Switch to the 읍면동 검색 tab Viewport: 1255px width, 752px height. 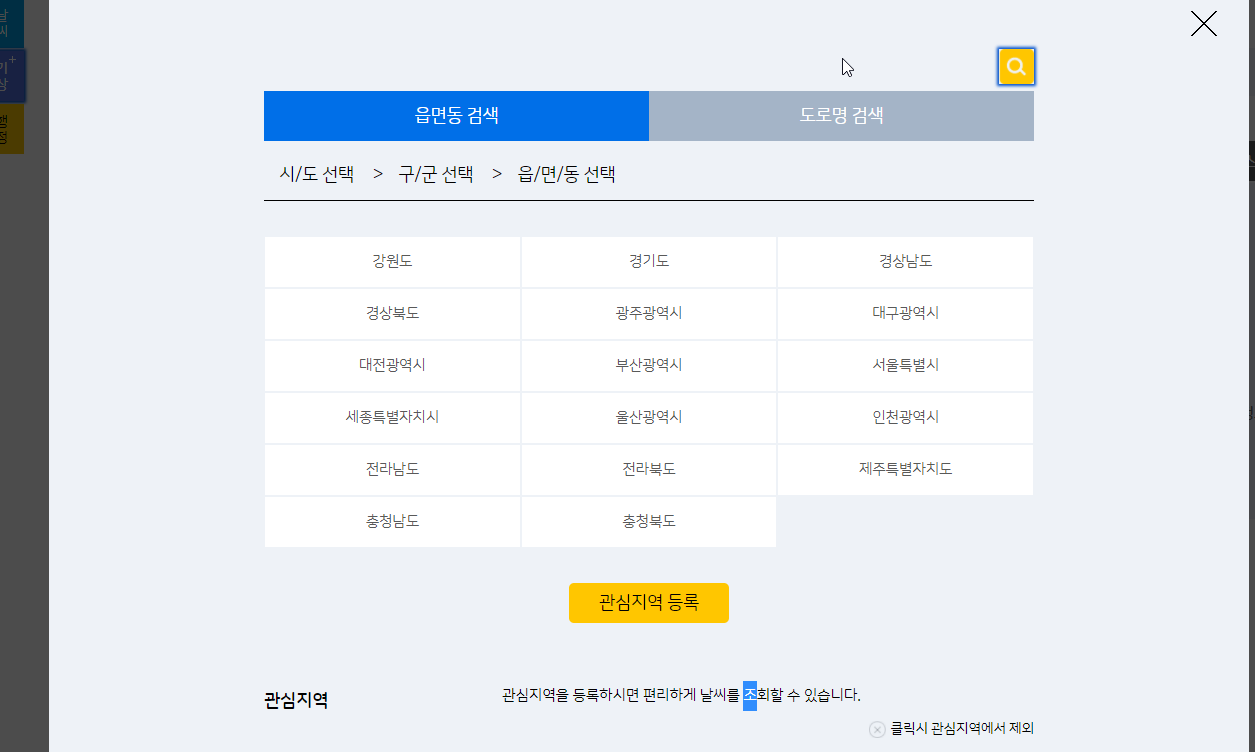tap(456, 116)
